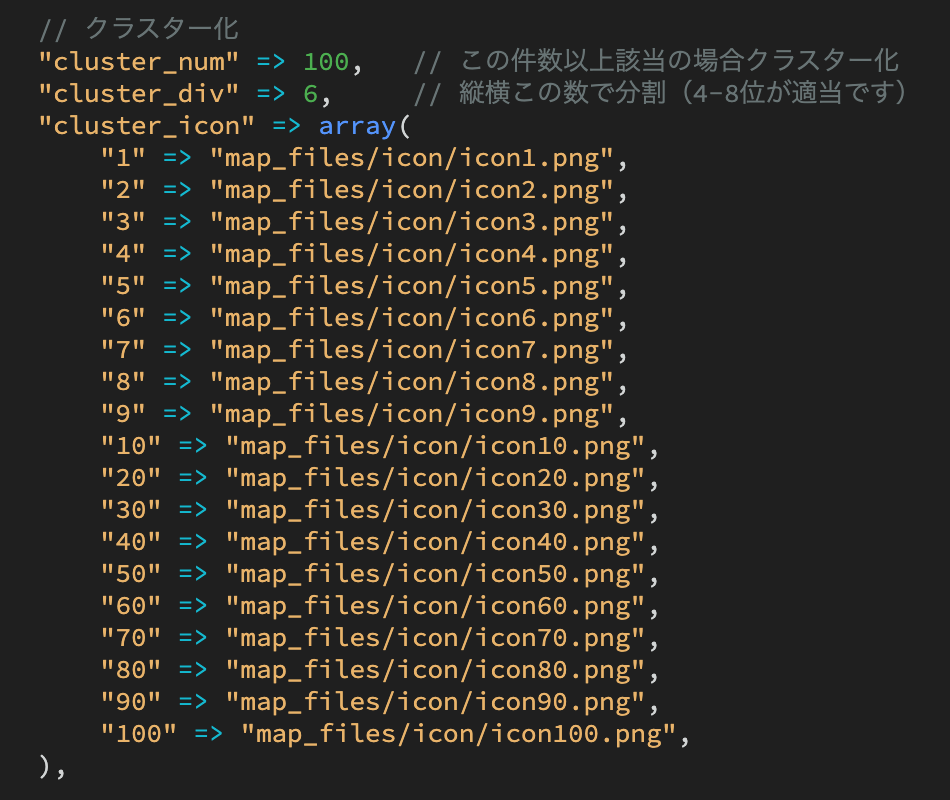Click the arrow operator after "cluster_icon"
This screenshot has height=800, width=950.
point(287,126)
